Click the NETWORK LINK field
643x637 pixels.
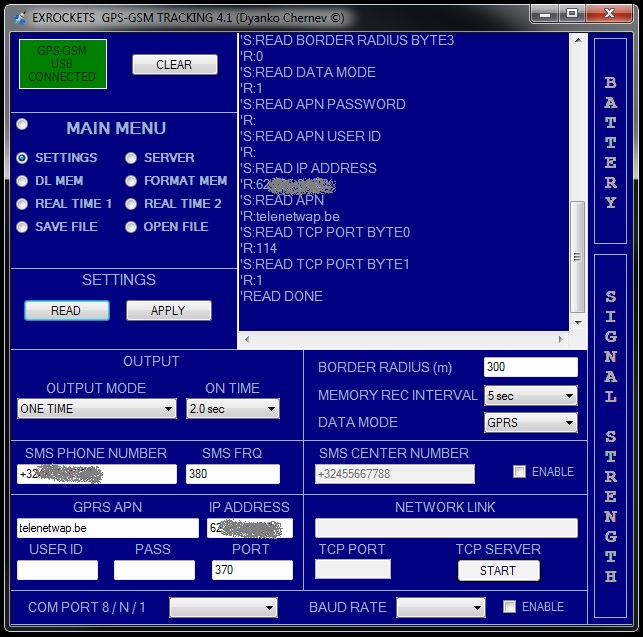[446, 528]
